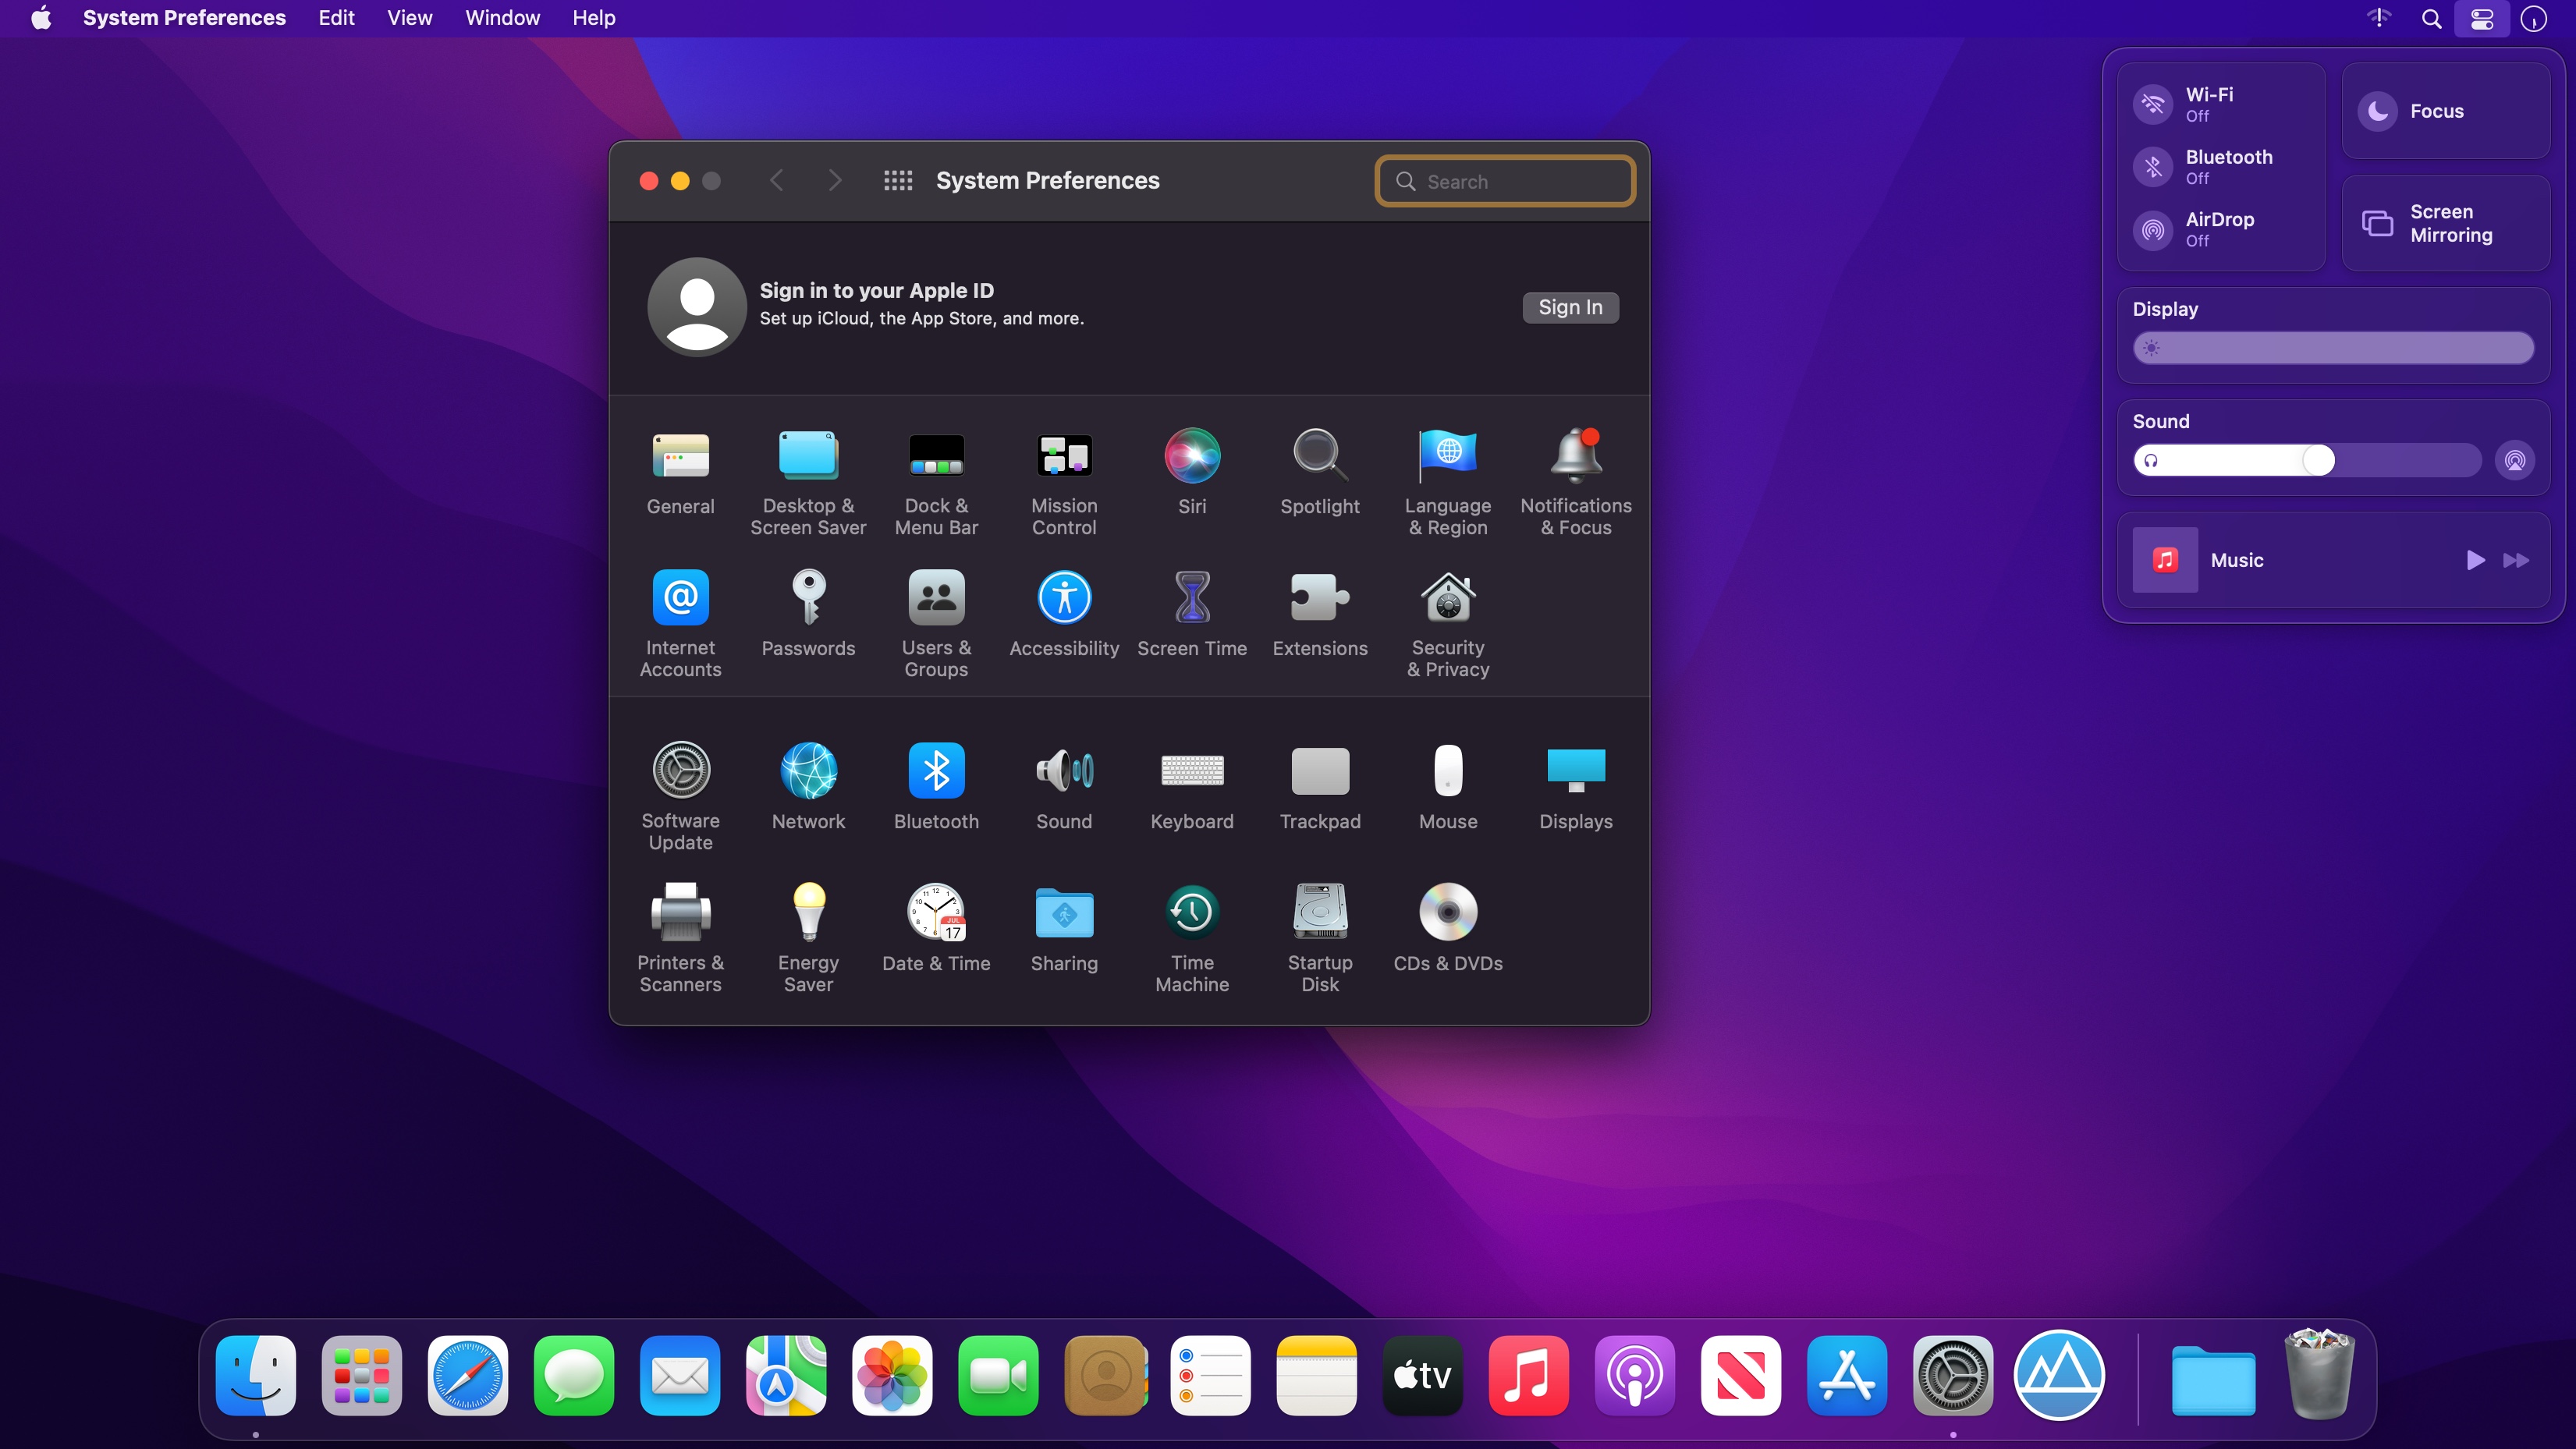2576x1449 pixels.
Task: Open Network preferences
Action: (x=808, y=787)
